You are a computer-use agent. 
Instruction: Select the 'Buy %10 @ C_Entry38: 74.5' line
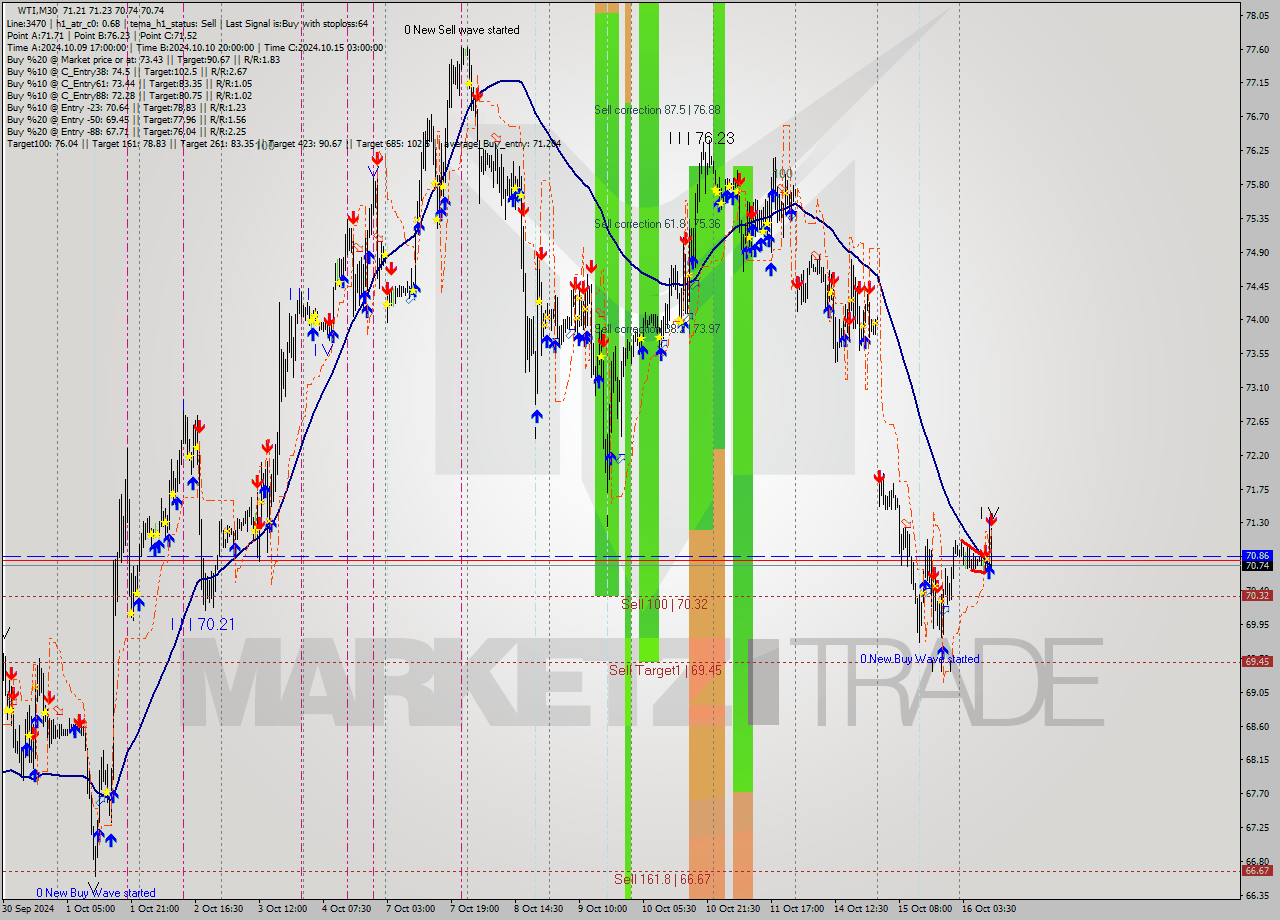[126, 71]
